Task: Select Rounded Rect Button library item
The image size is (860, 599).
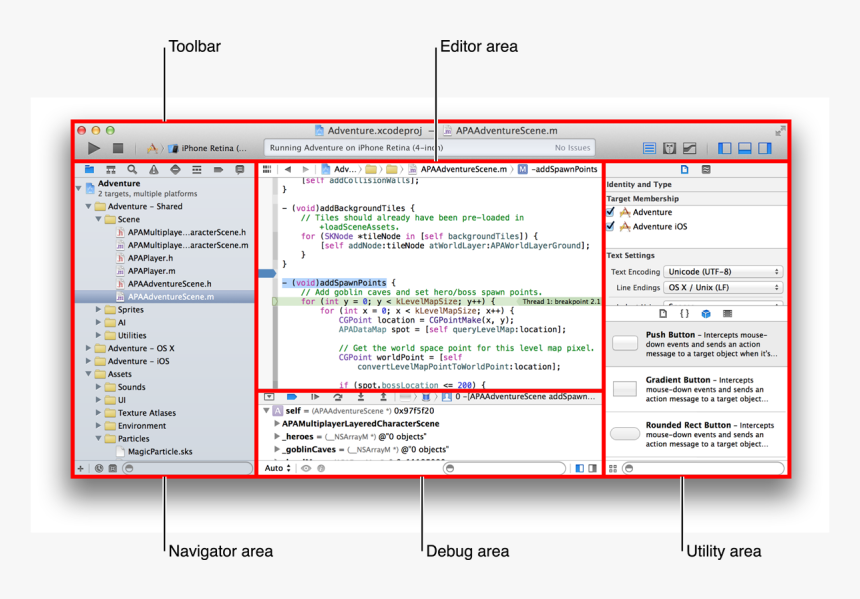Action: pos(695,434)
